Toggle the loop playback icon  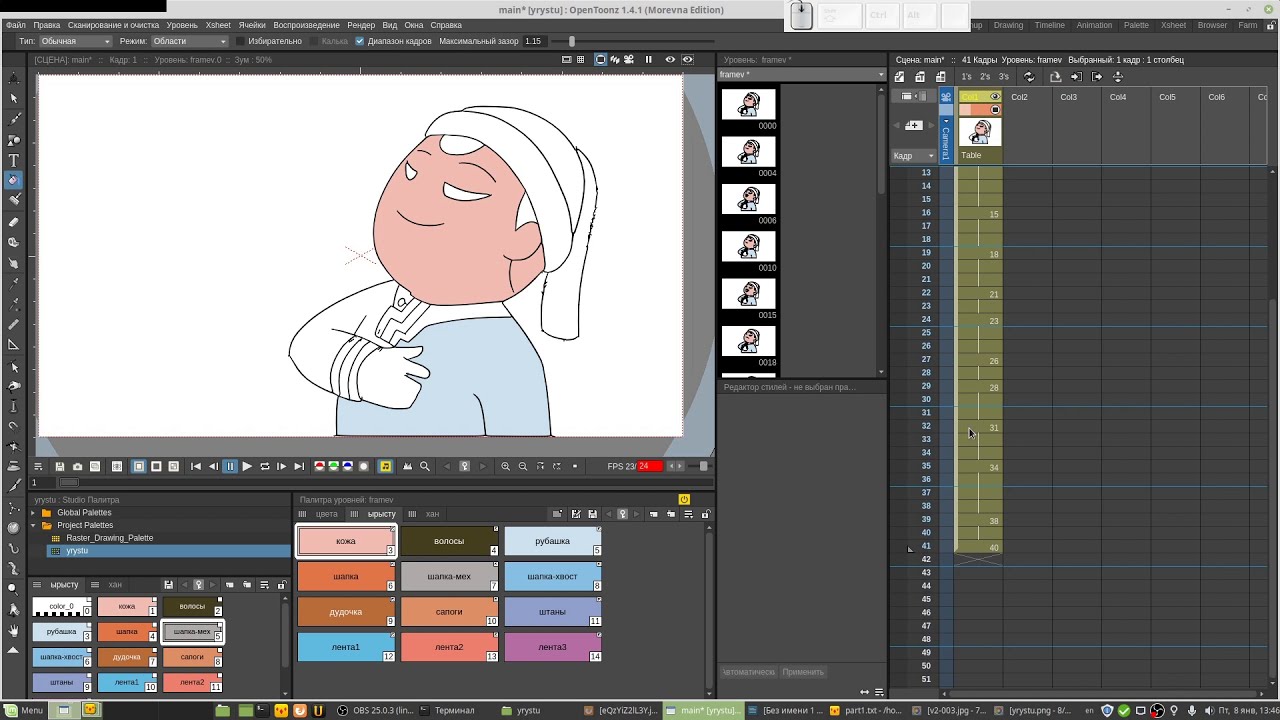tap(264, 466)
